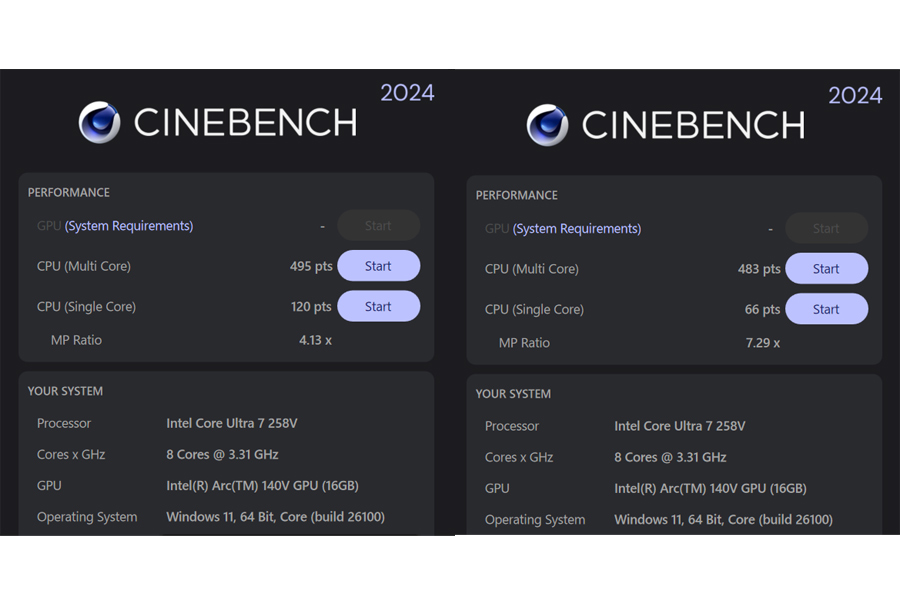Click the 2024 version label, right window
The height and width of the screenshot is (600, 900).
coord(855,96)
